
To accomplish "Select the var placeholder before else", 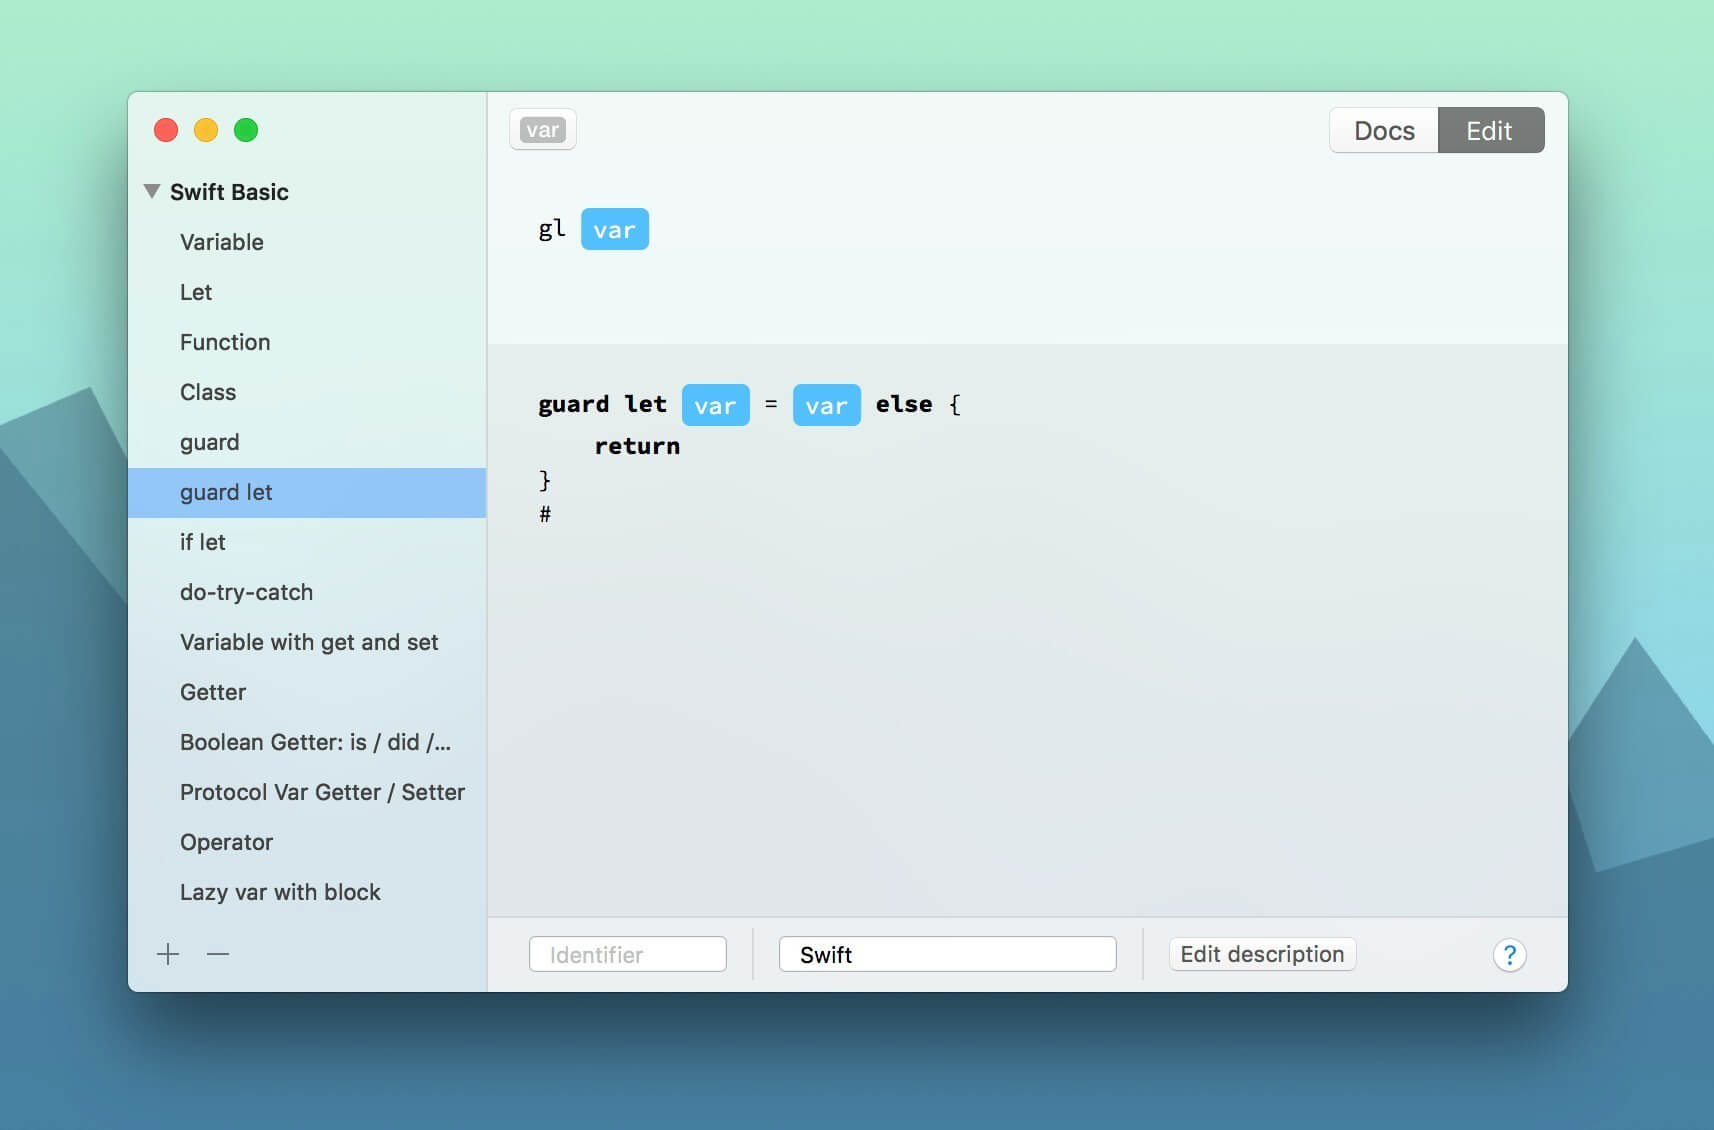I will 826,405.
